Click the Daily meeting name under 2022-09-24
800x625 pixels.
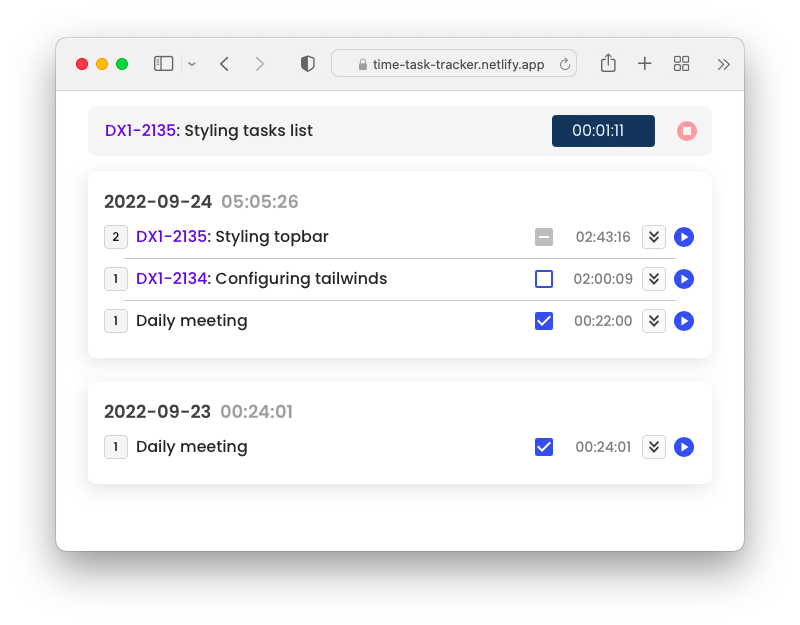coord(192,320)
